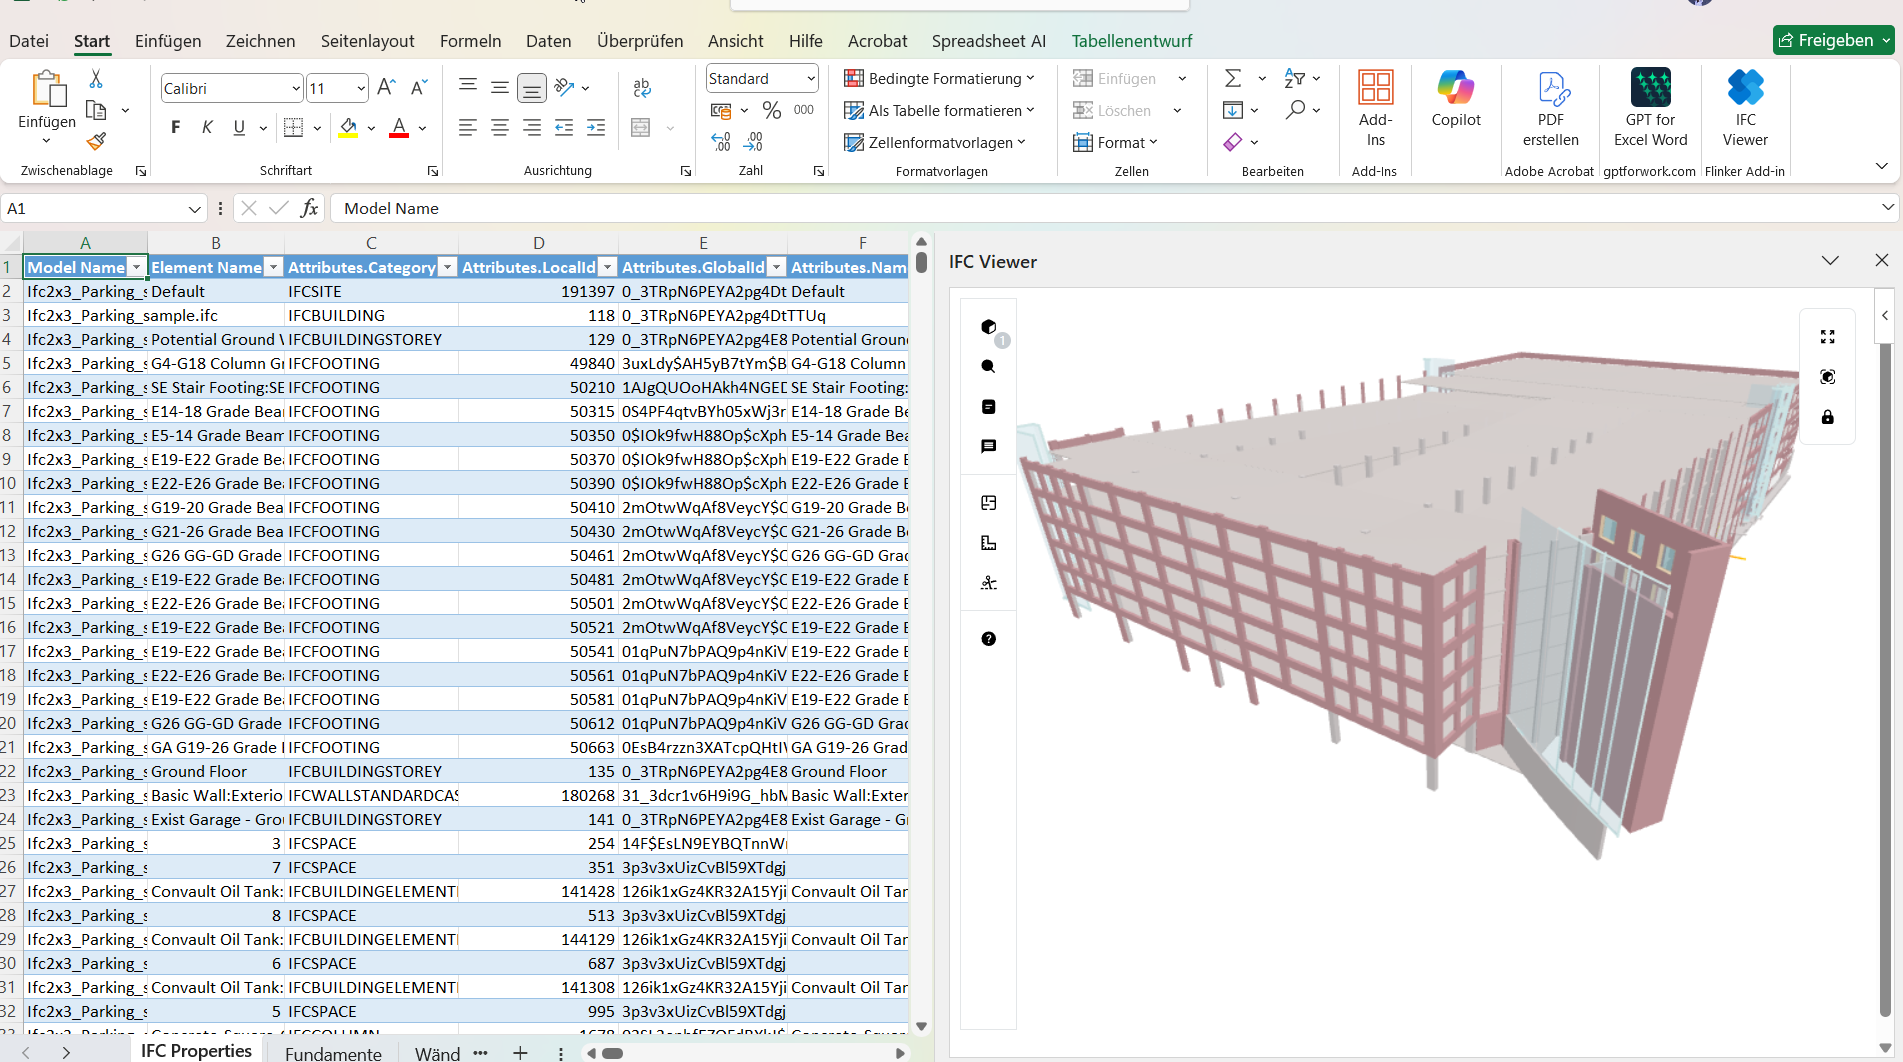Open the font size 11 dropdown
Viewport: 1903px width, 1062px height.
click(x=361, y=88)
